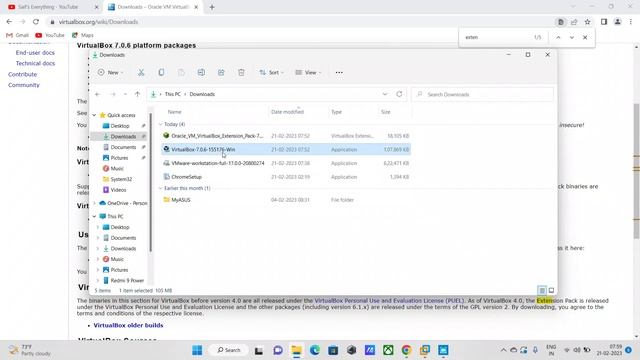Collapse Earlier this month group
The height and width of the screenshot is (360, 640).
pyautogui.click(x=160, y=188)
